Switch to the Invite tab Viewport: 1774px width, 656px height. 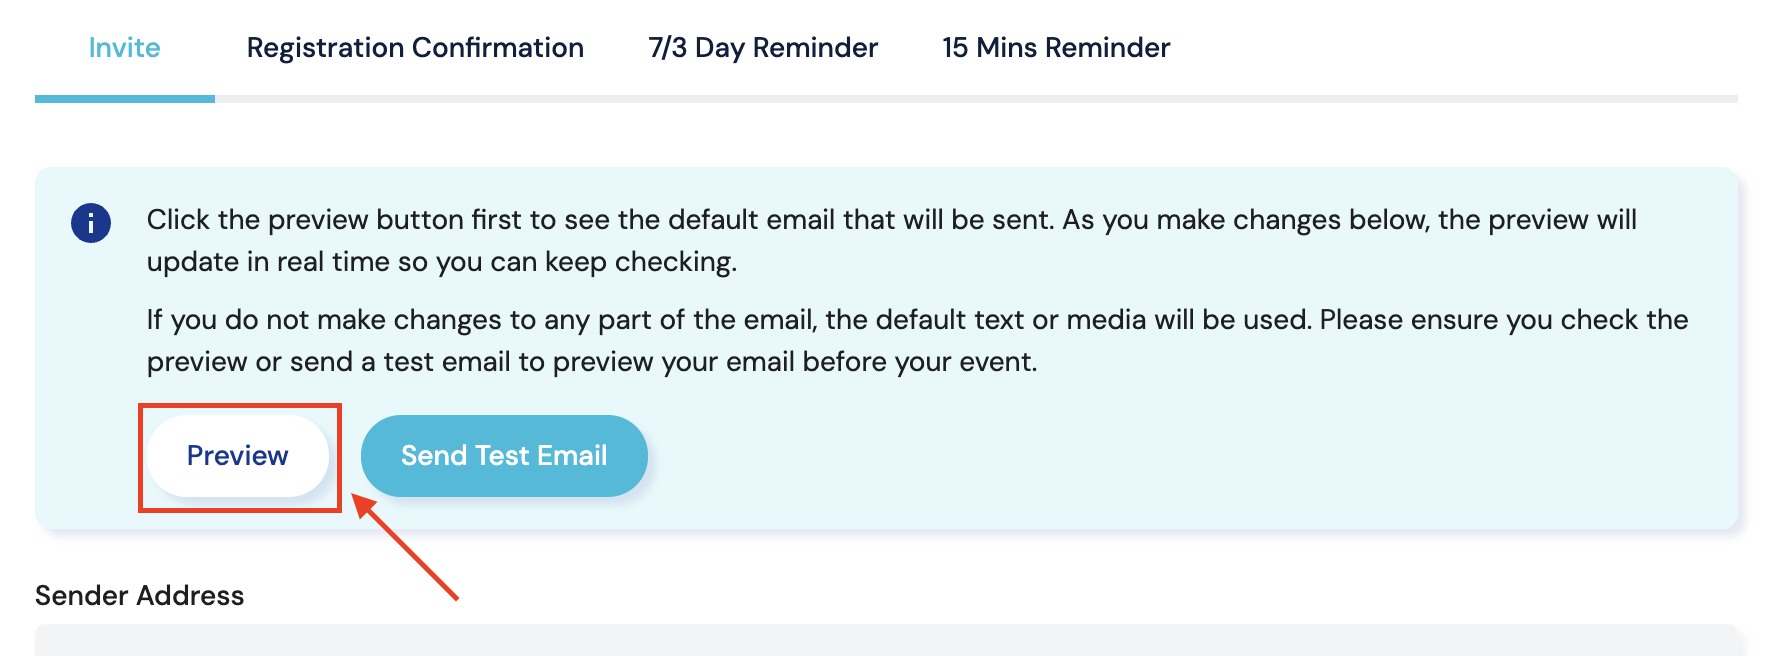pos(124,48)
